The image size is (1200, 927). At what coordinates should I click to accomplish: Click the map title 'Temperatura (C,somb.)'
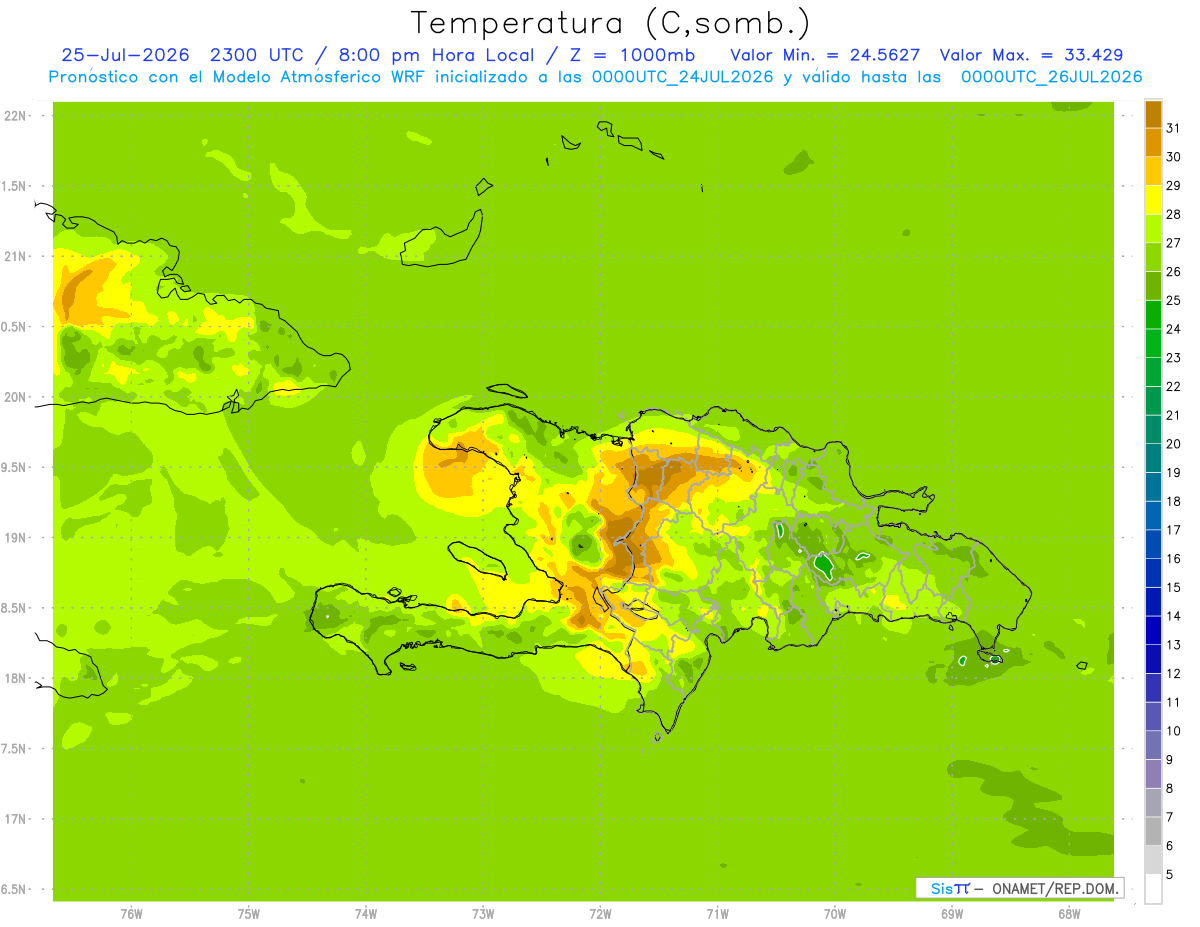click(x=611, y=23)
